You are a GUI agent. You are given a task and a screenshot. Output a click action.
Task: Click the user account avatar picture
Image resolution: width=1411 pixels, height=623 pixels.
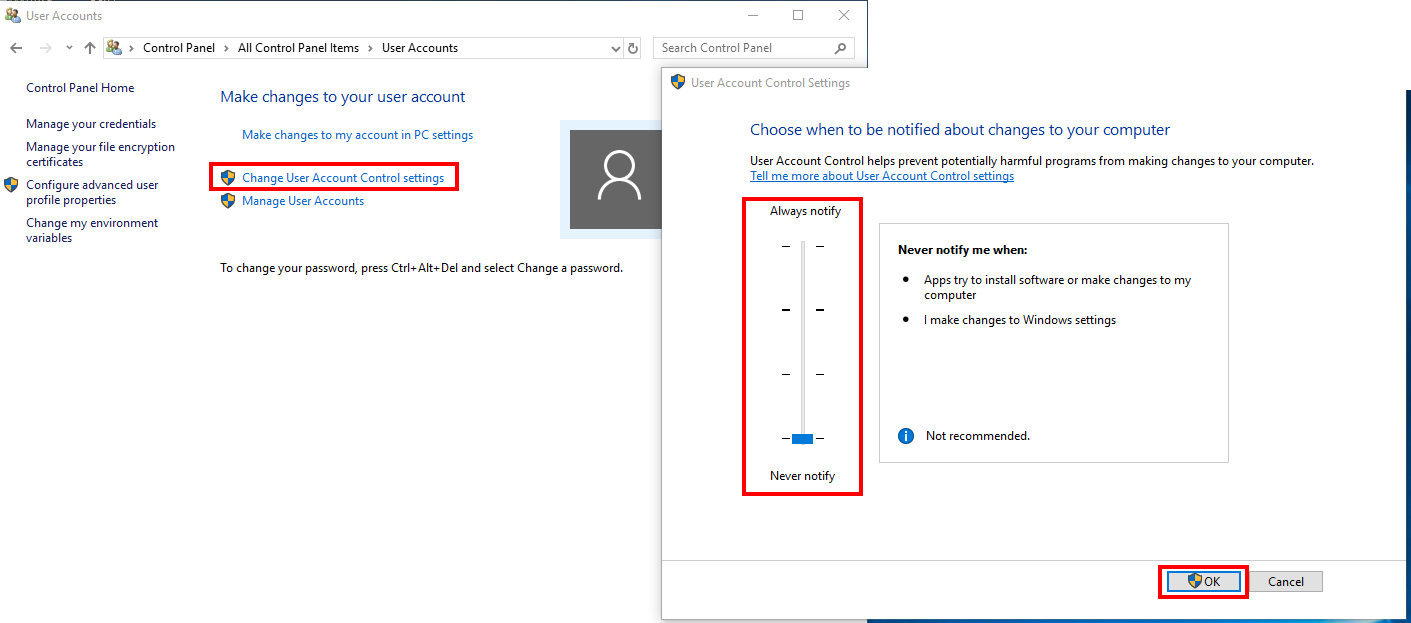[x=617, y=179]
